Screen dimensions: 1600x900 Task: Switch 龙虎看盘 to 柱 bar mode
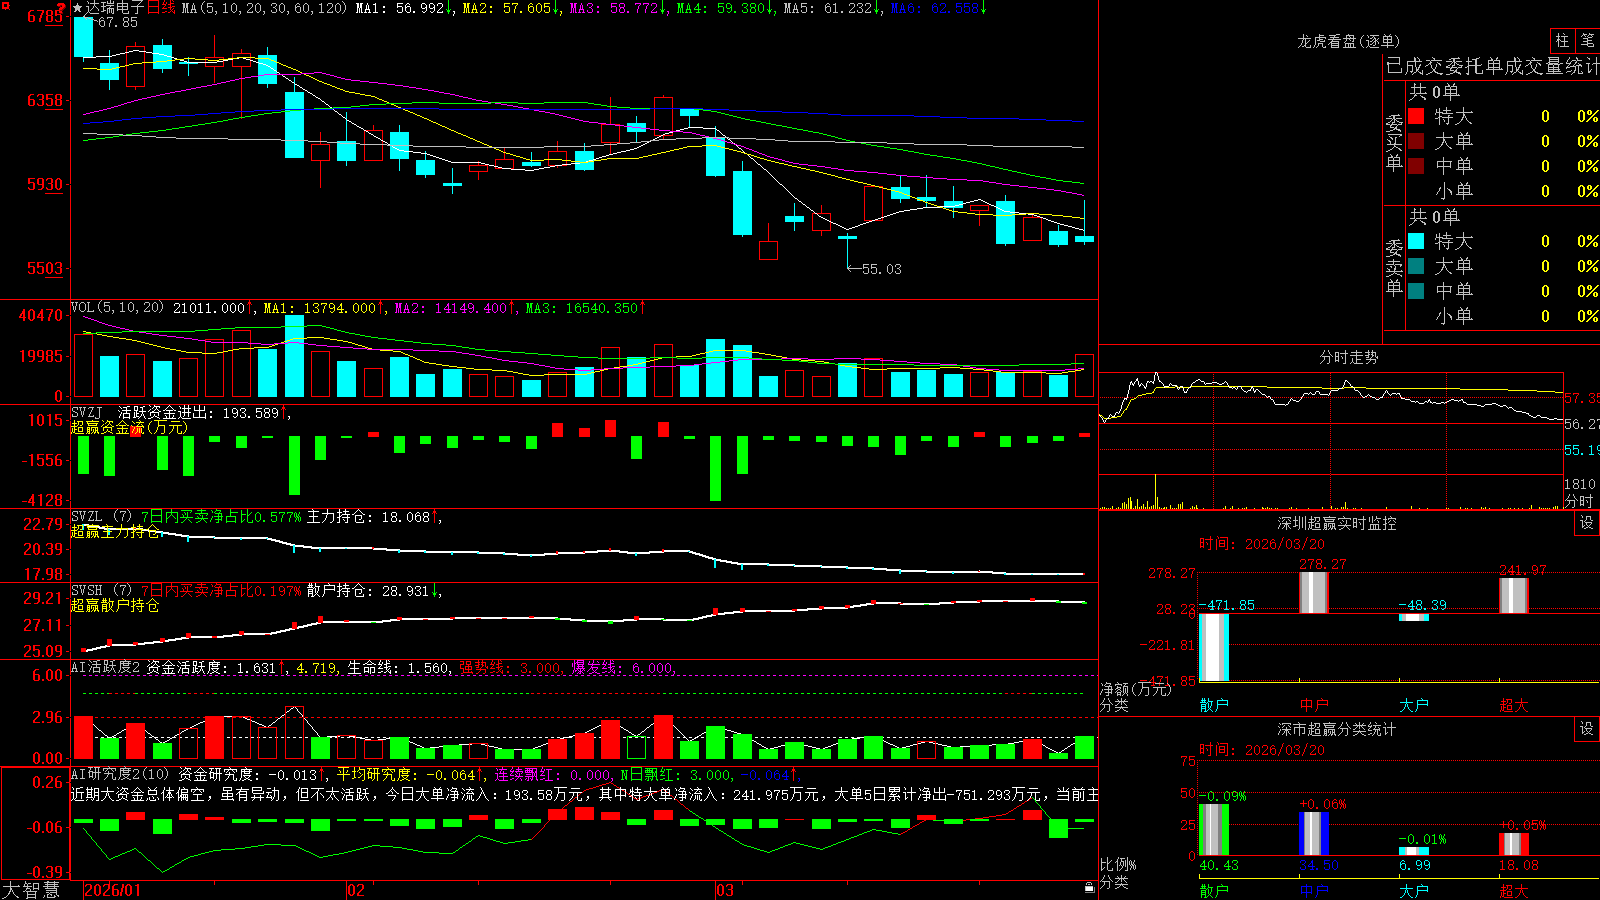(1562, 41)
